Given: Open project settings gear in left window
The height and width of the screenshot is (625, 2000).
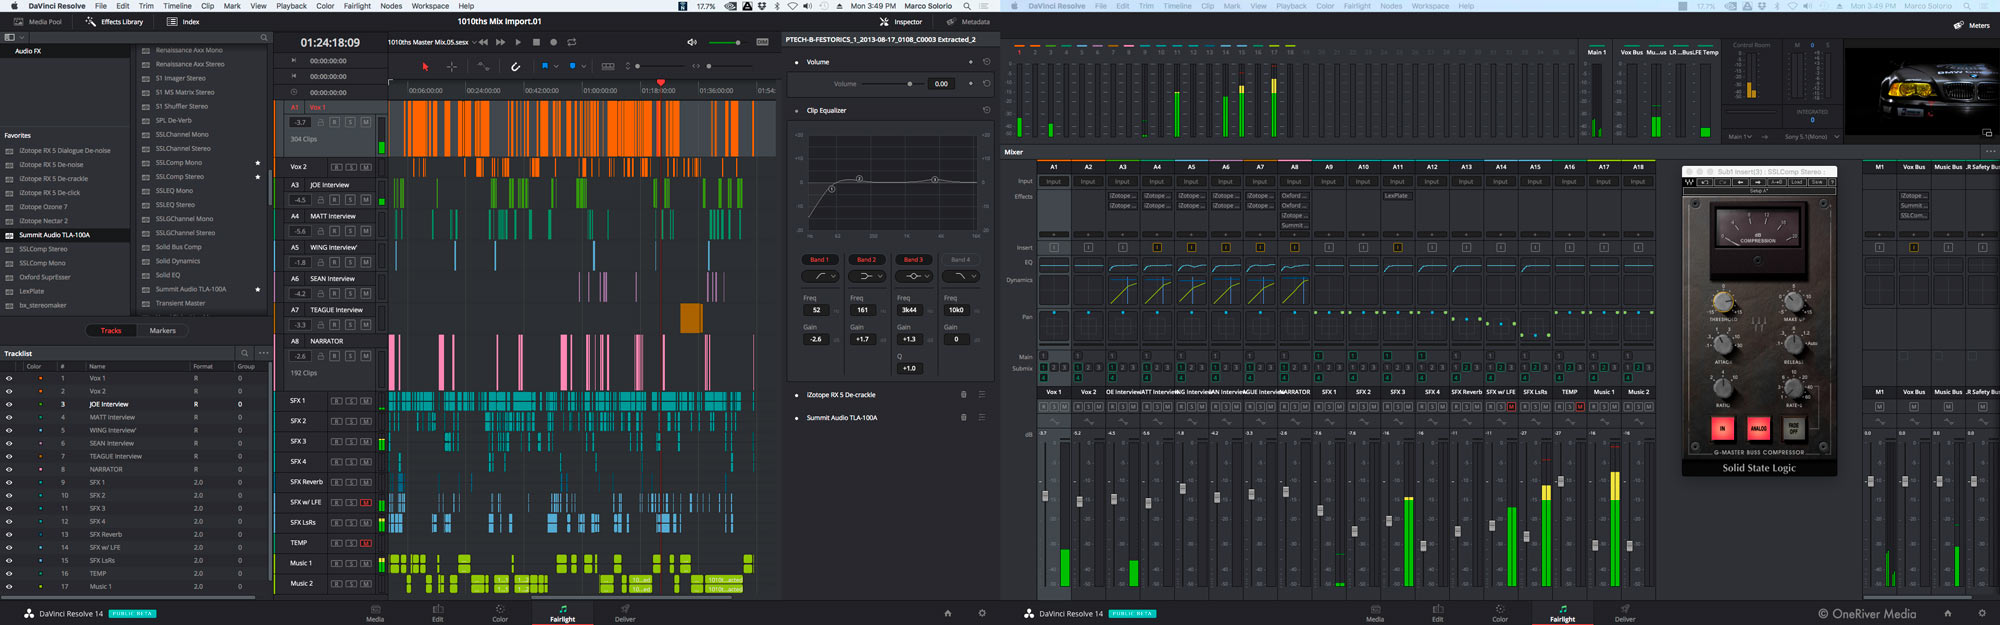Looking at the screenshot, I should coord(982,613).
